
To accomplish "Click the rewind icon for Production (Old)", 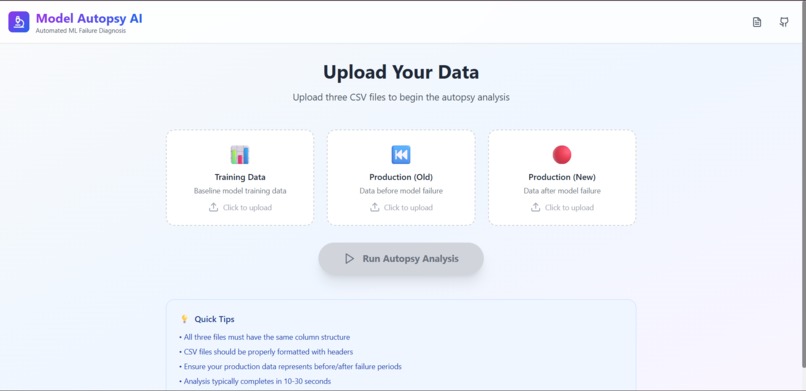I will pos(401,155).
